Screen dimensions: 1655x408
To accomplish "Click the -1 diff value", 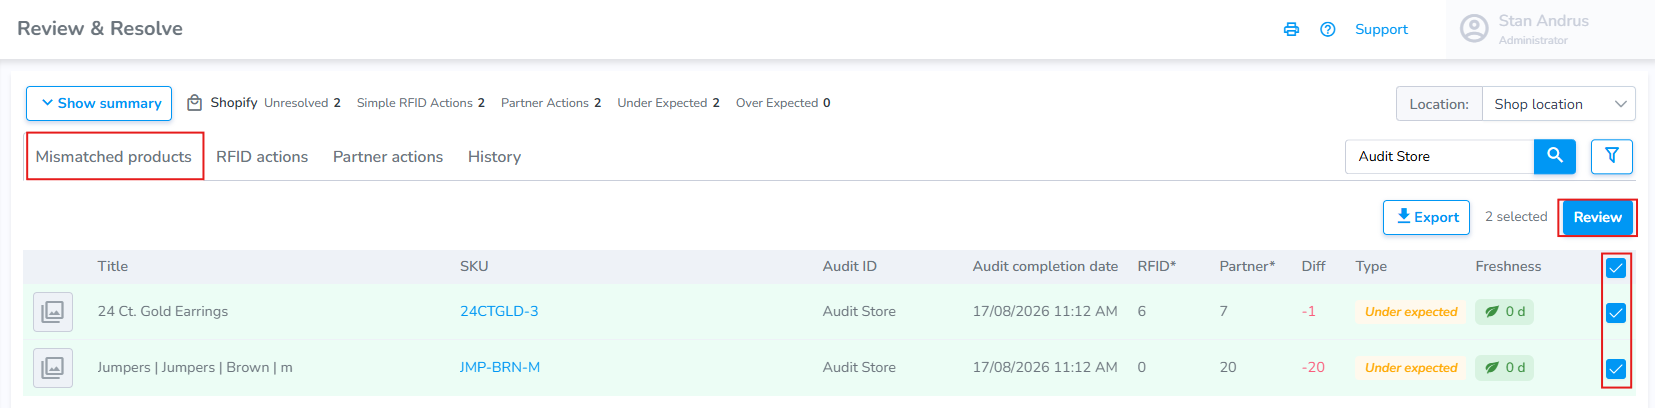I will point(1308,311).
